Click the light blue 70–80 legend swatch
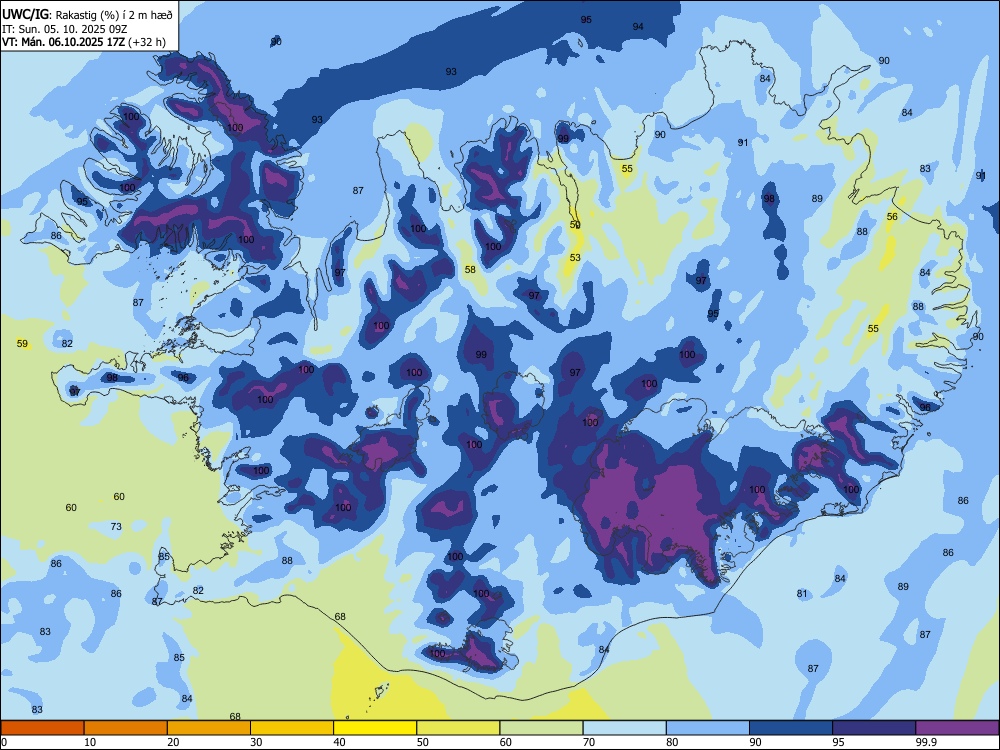The image size is (1000, 750). [x=624, y=728]
